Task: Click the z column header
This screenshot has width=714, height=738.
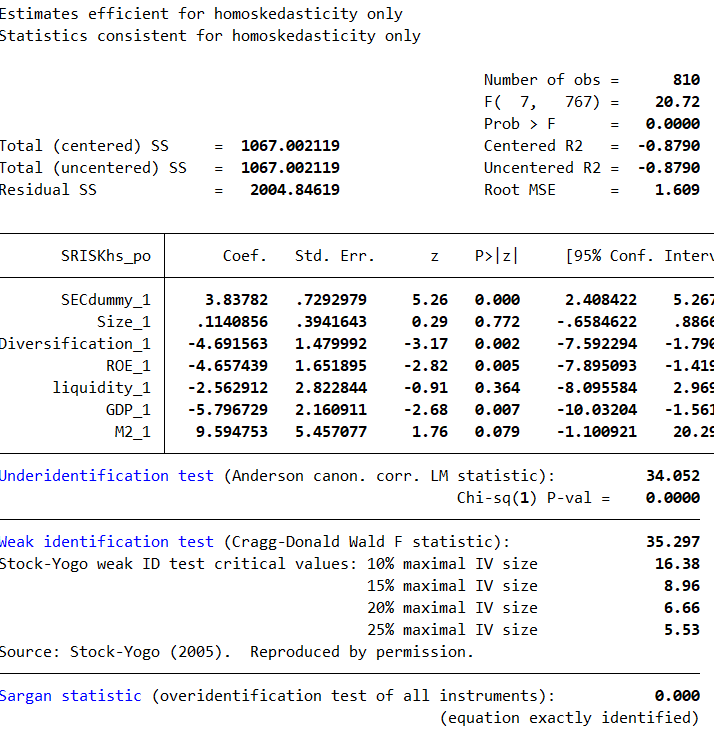Action: point(434,256)
